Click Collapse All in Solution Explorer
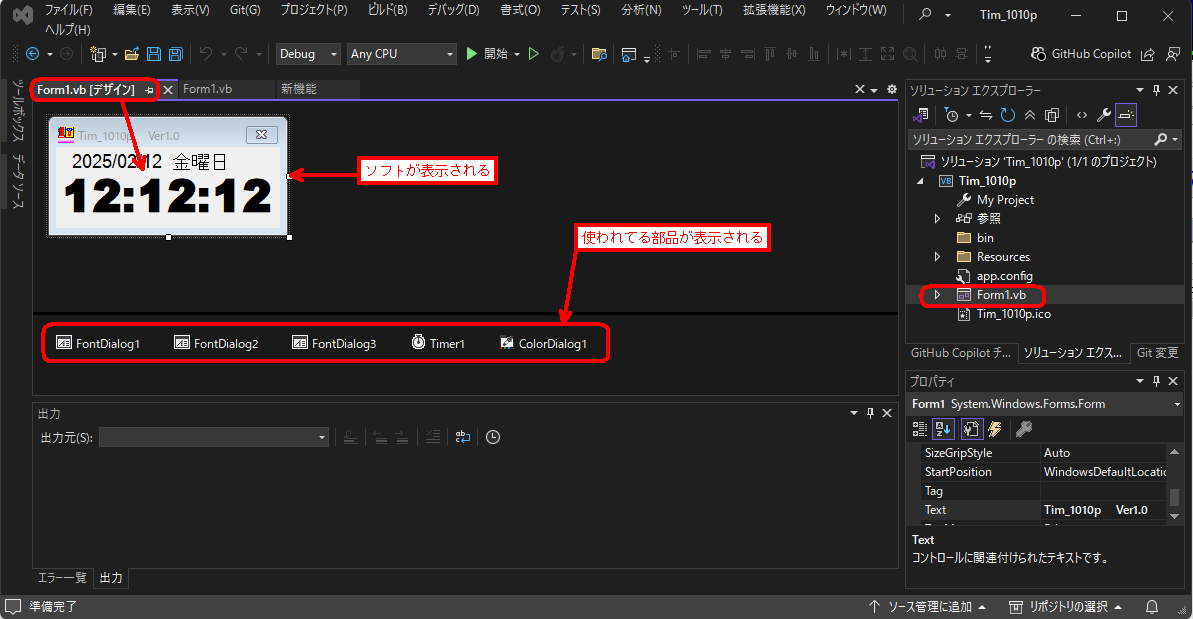 click(x=1030, y=115)
